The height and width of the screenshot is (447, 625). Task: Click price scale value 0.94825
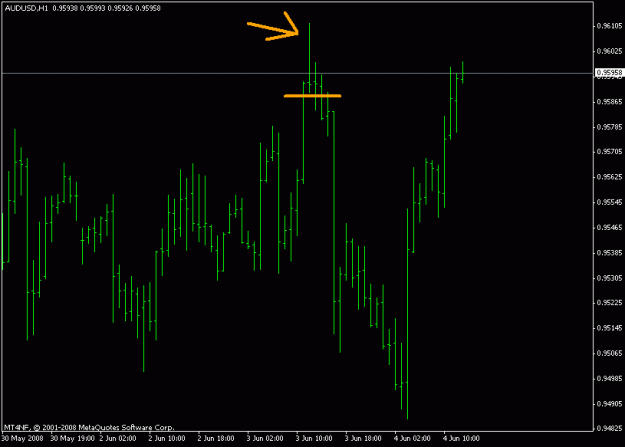[609, 429]
